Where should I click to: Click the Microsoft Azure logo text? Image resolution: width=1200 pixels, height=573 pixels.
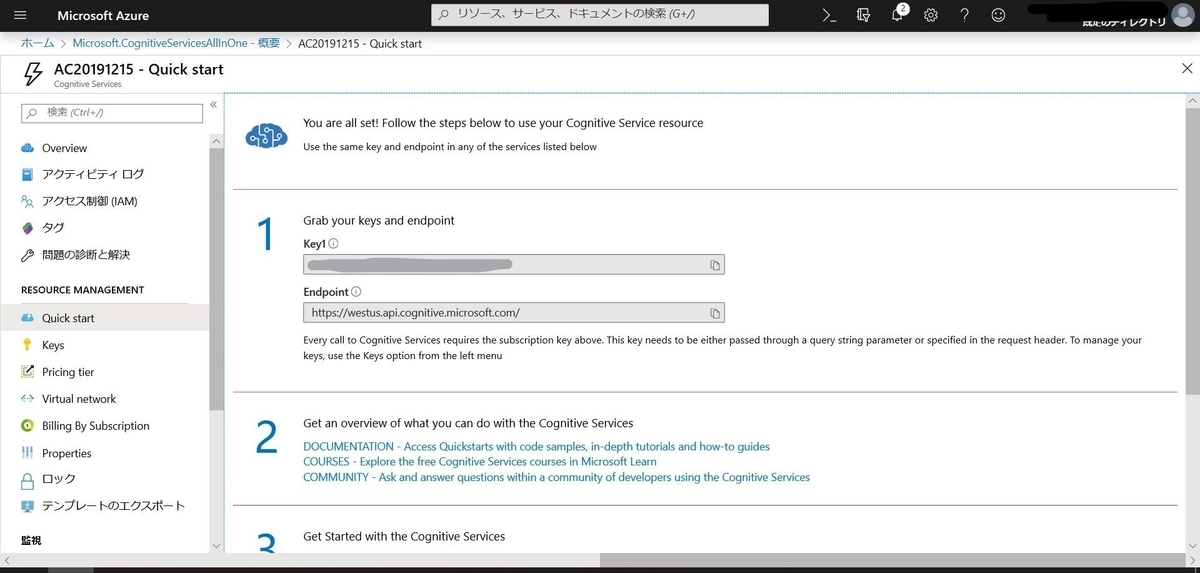103,15
